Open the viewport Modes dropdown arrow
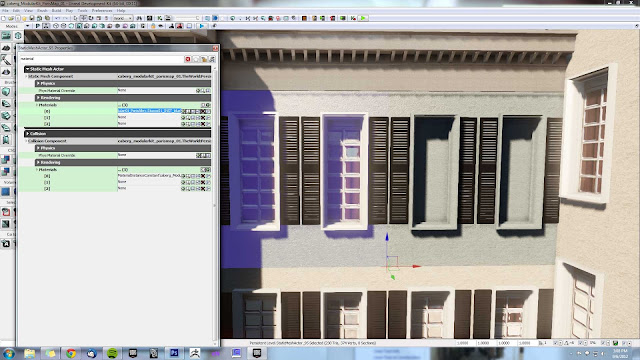This screenshot has height=360, width=640. click(28, 26)
